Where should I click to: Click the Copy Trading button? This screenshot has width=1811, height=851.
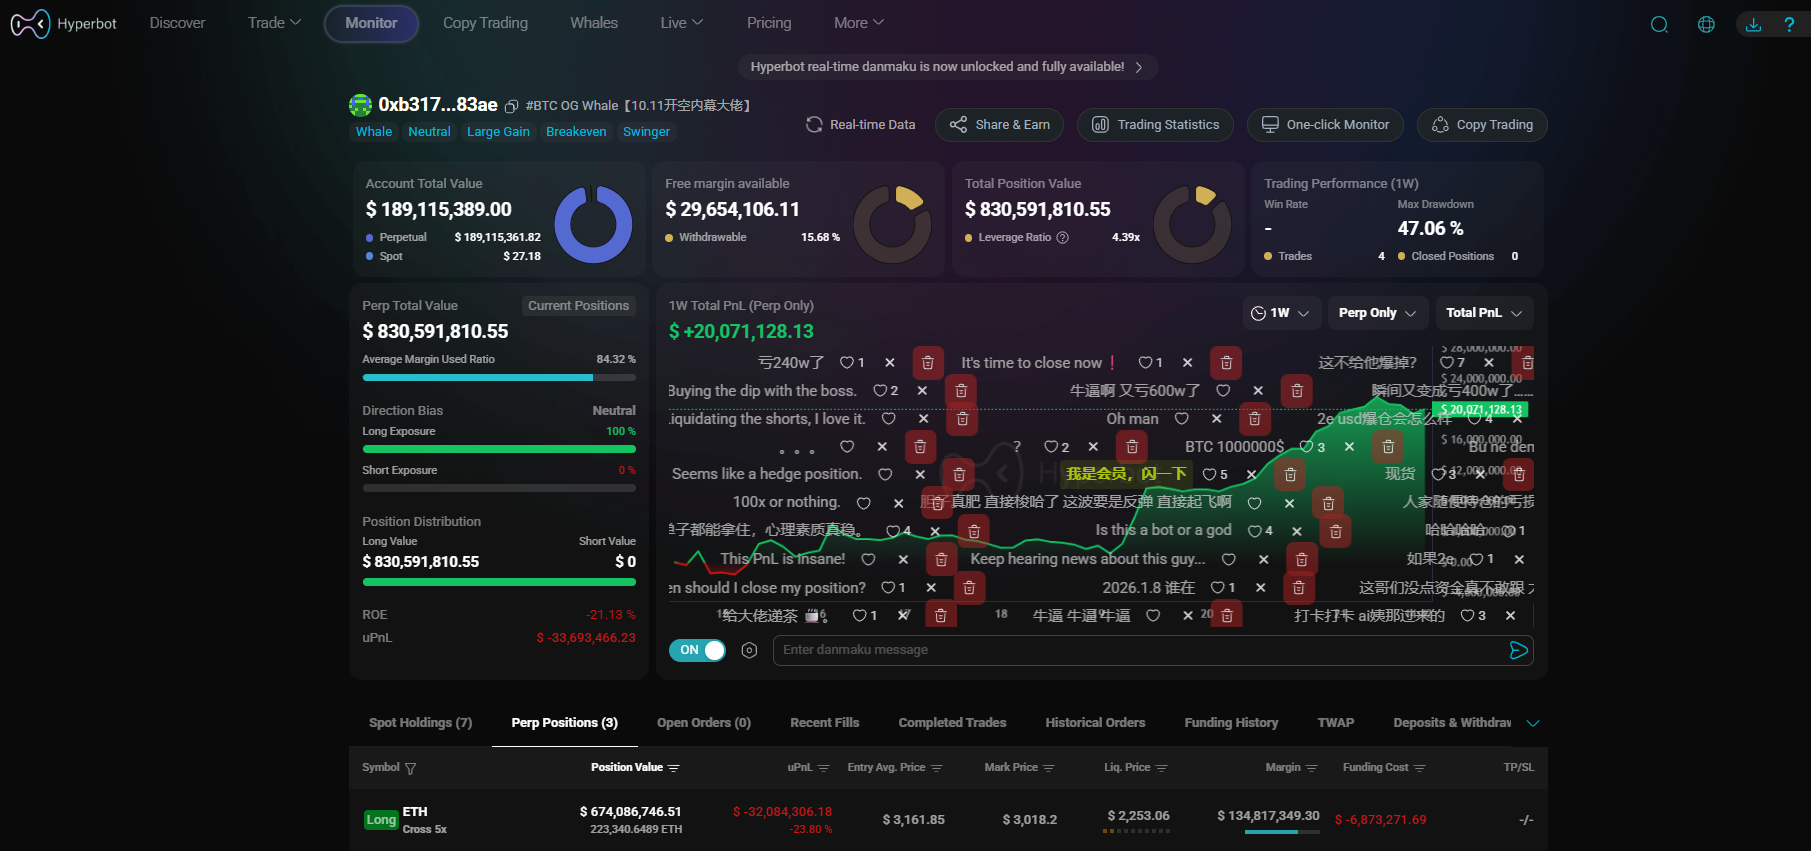pyautogui.click(x=1482, y=125)
